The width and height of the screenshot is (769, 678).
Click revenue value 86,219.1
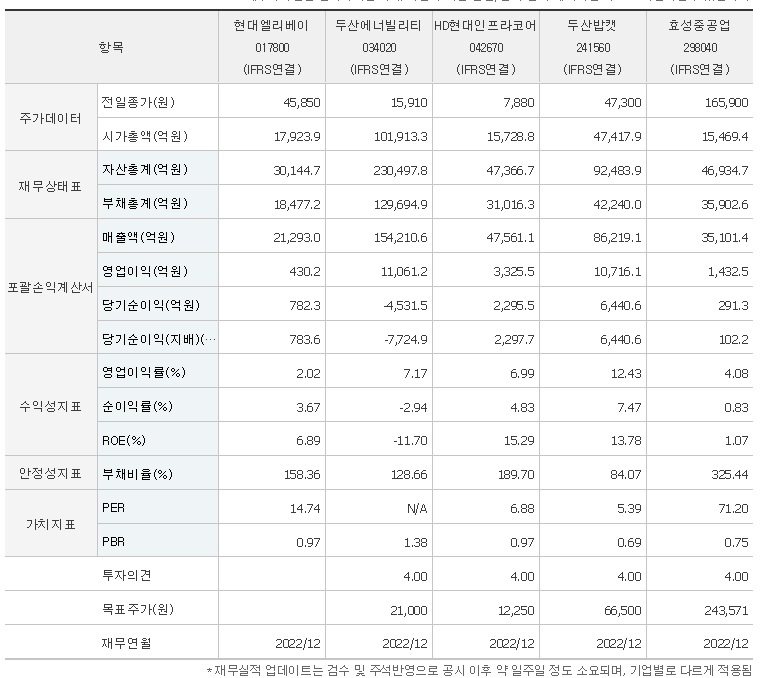[617, 238]
